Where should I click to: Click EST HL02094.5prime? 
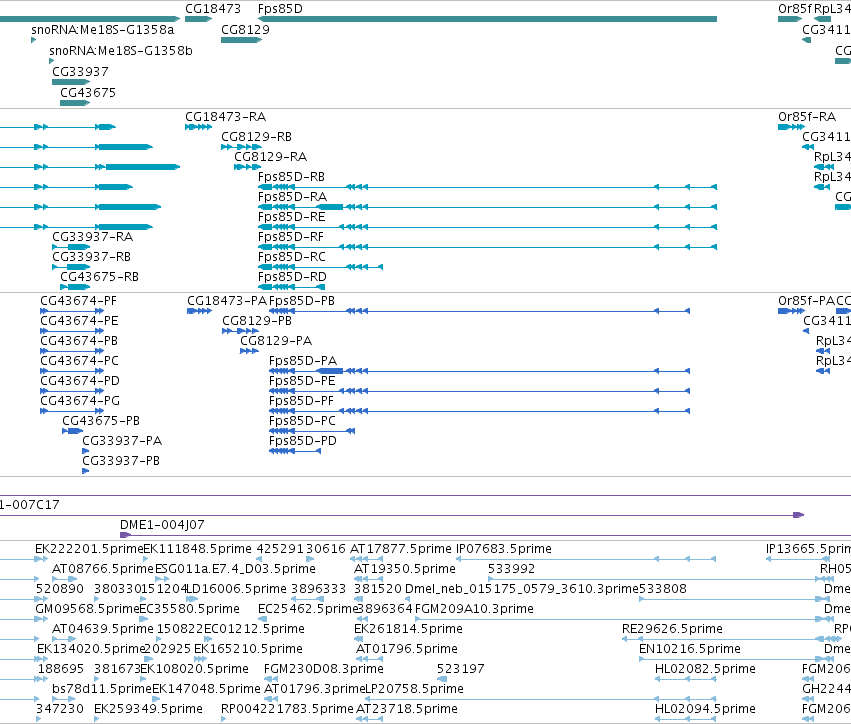[705, 709]
